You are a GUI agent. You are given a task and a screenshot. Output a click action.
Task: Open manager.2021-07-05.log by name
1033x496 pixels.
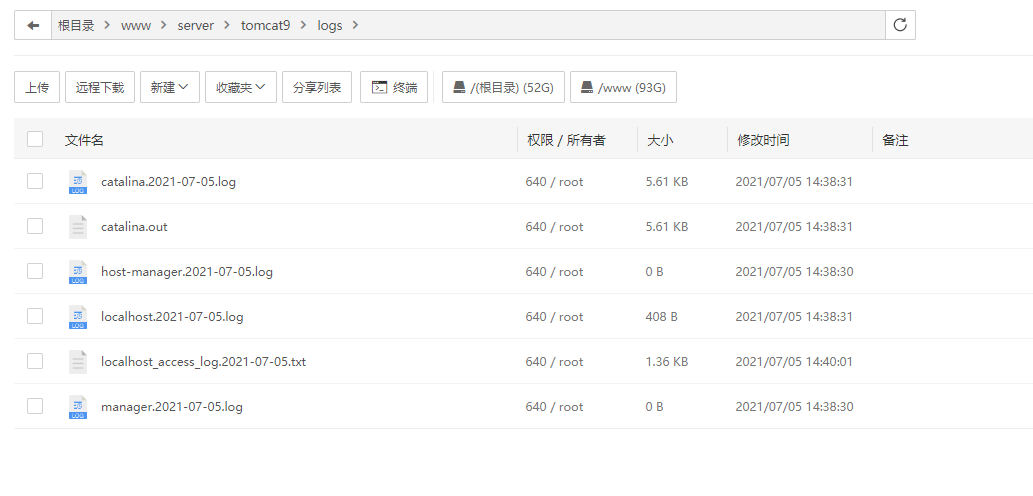coord(171,406)
